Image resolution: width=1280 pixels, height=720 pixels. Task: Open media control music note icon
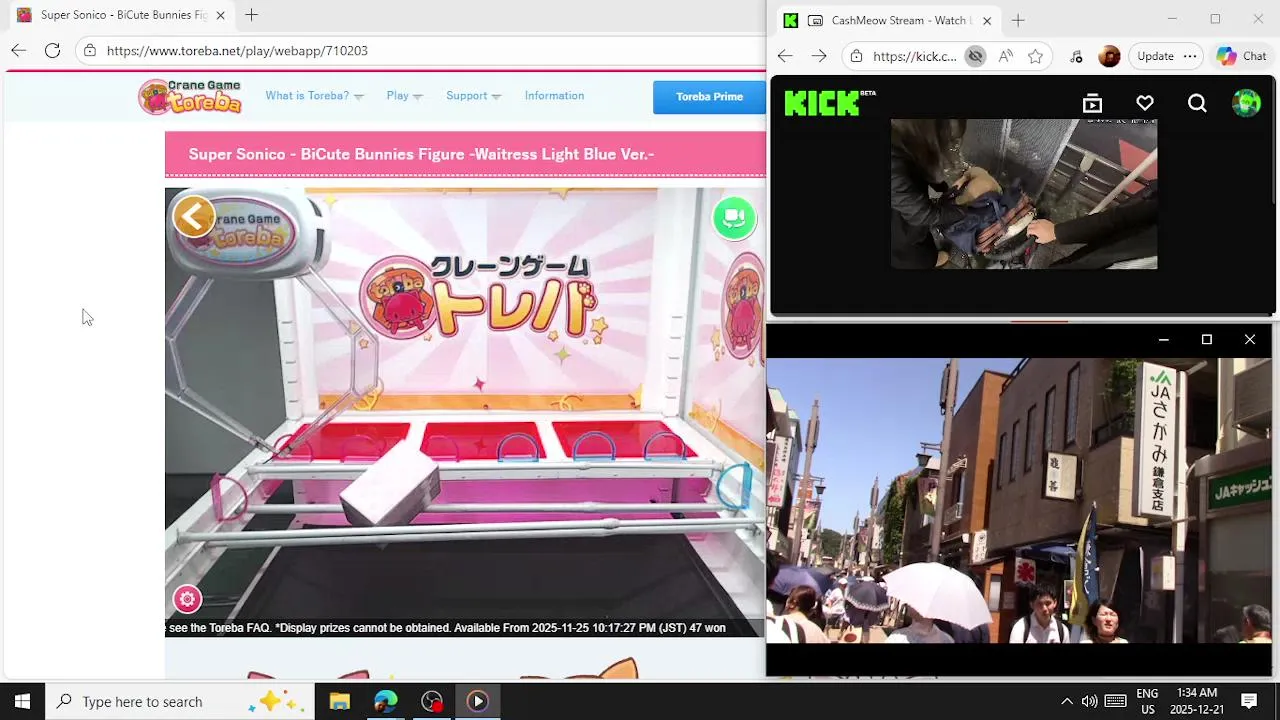tap(1076, 56)
